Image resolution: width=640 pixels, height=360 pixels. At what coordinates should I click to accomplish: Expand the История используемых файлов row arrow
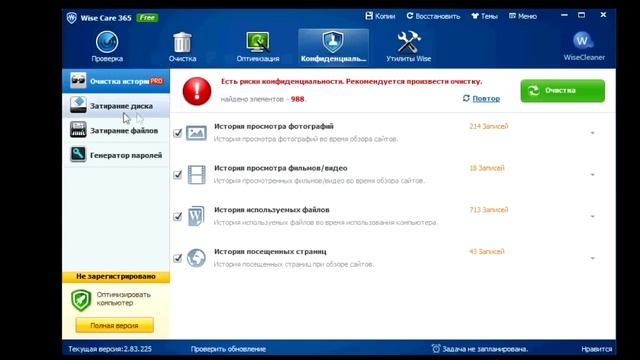[x=592, y=216]
